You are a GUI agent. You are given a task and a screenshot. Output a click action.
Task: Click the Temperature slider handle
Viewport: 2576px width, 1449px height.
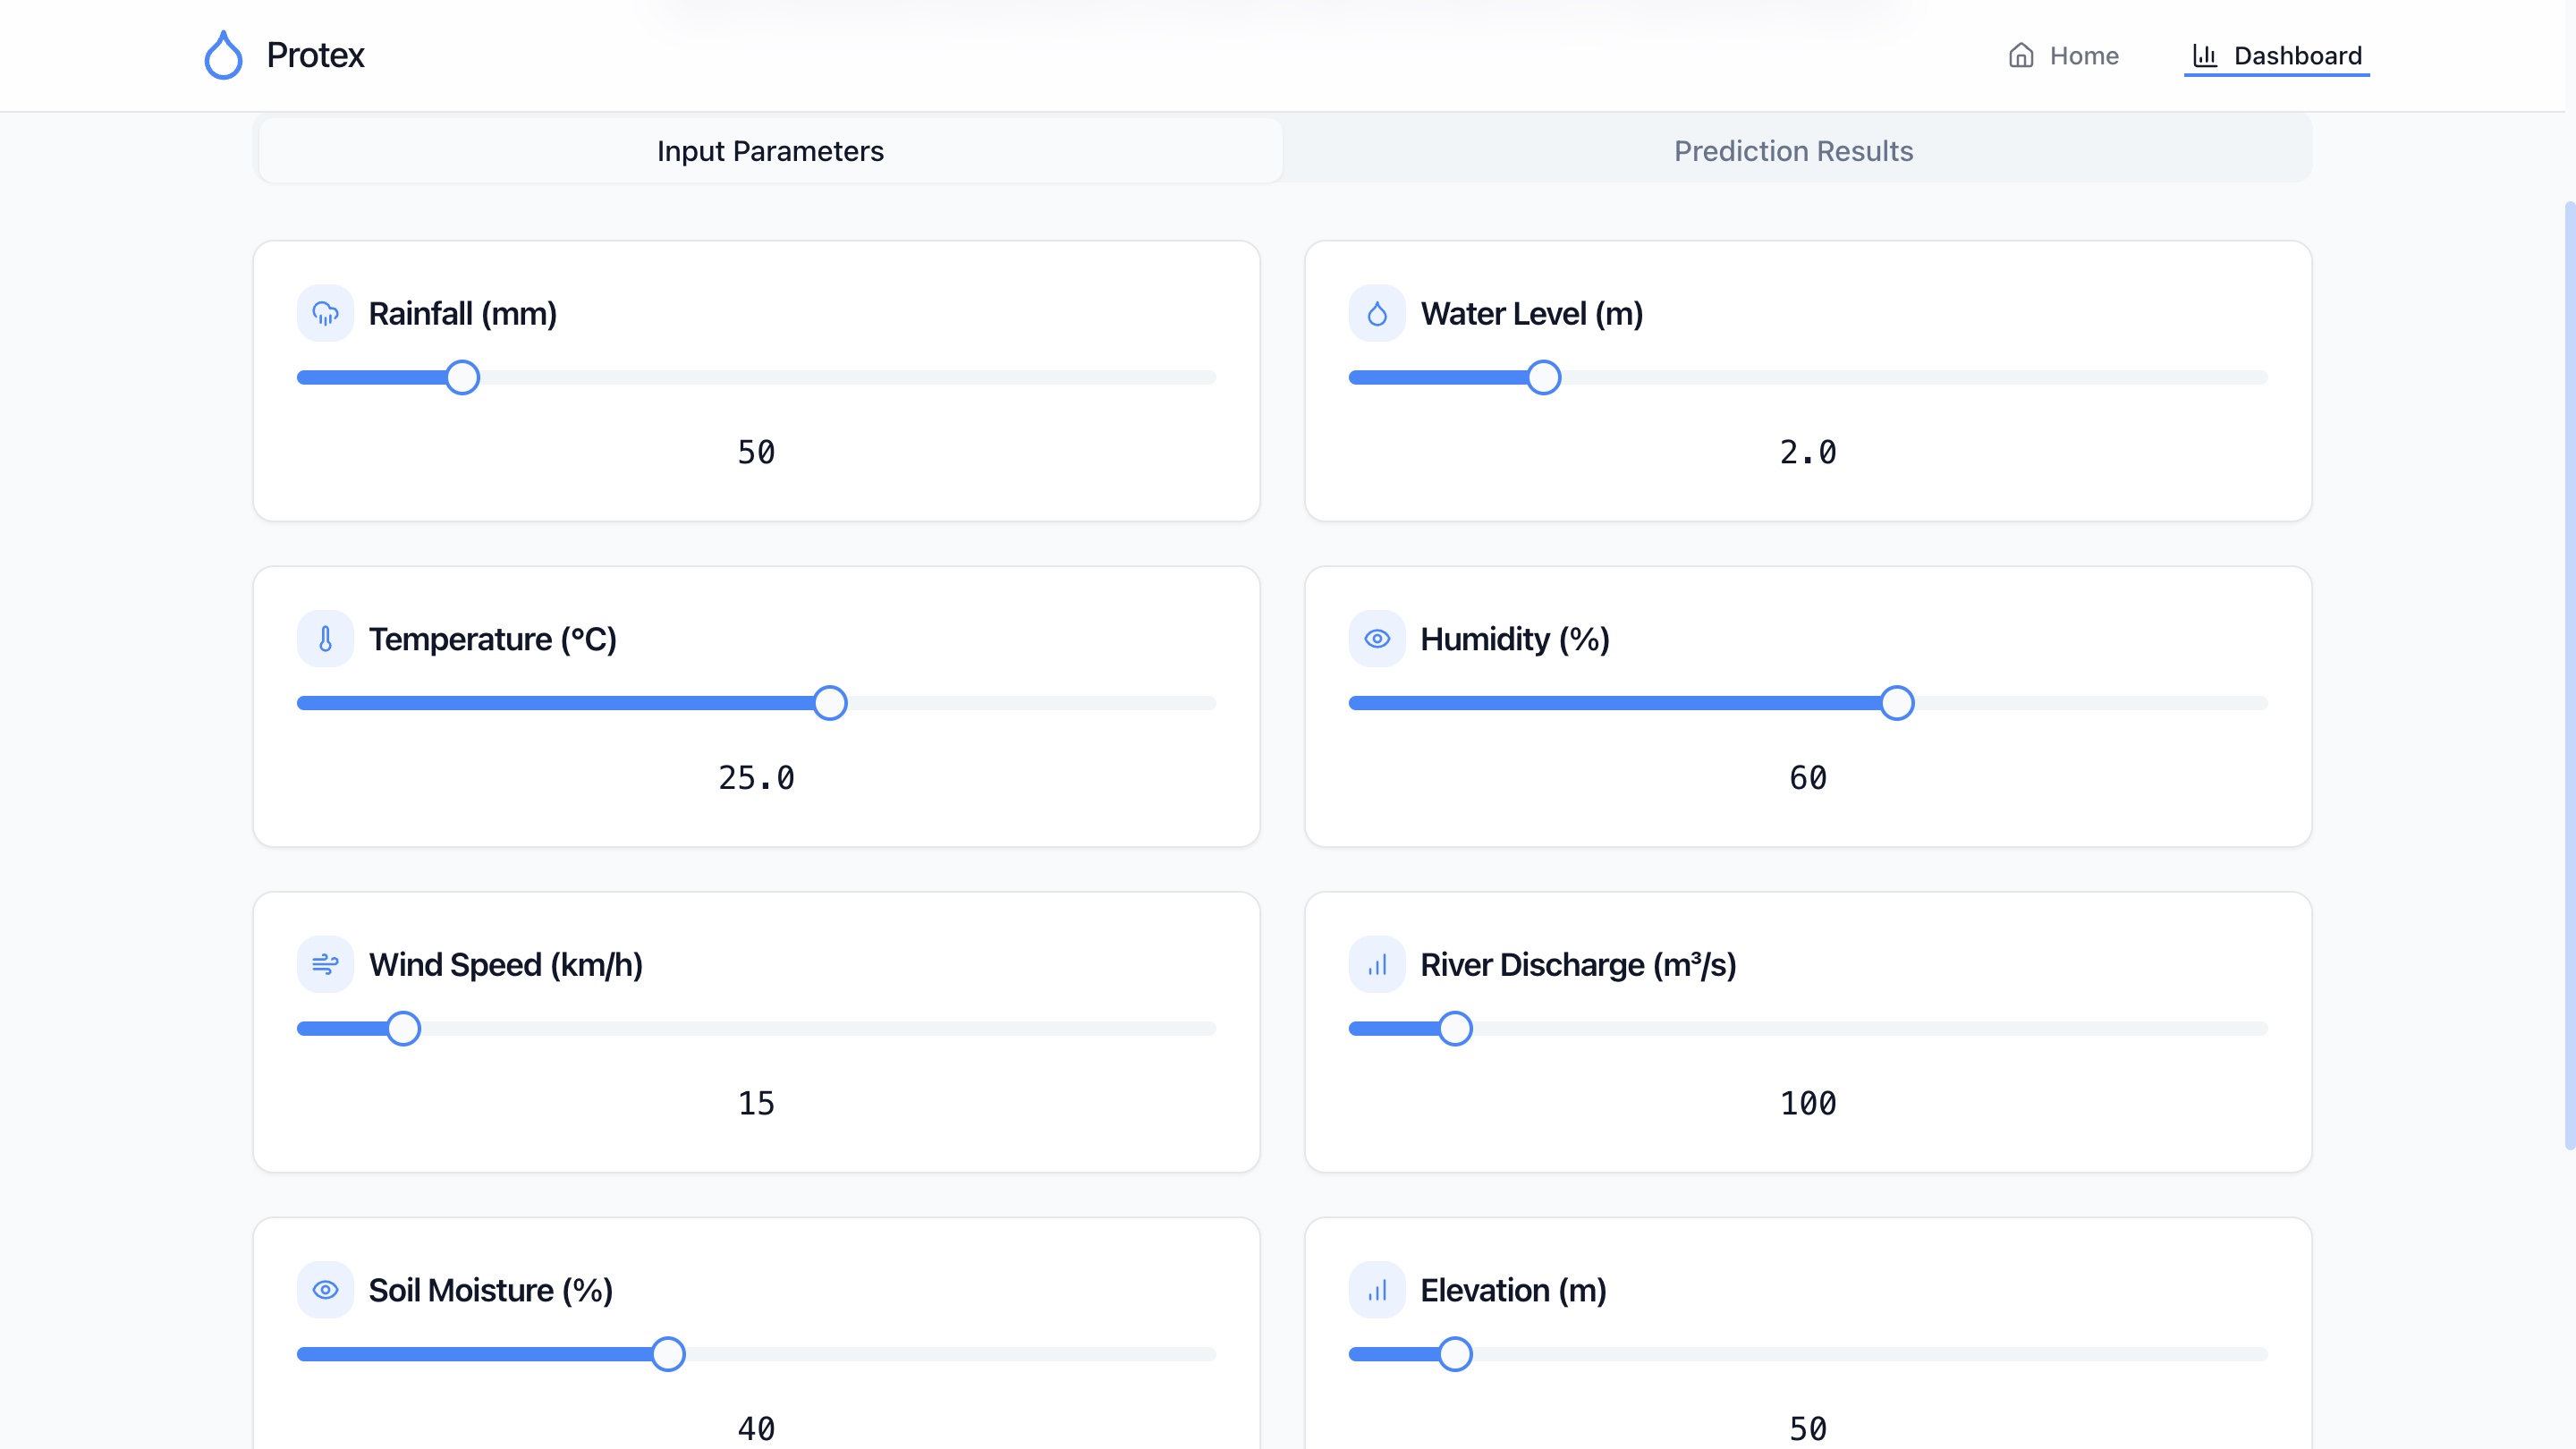830,703
